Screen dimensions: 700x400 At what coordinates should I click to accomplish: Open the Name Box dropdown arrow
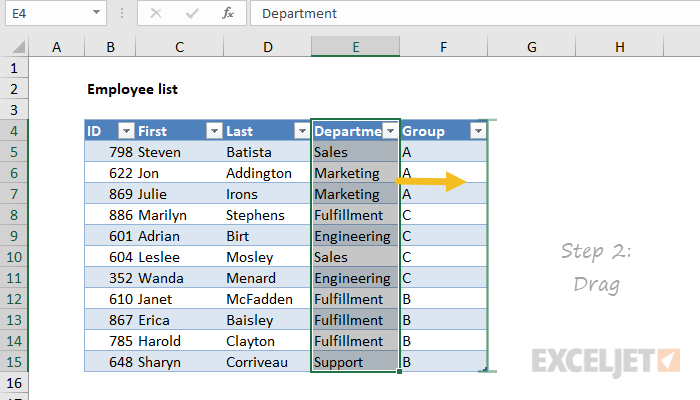tap(96, 13)
